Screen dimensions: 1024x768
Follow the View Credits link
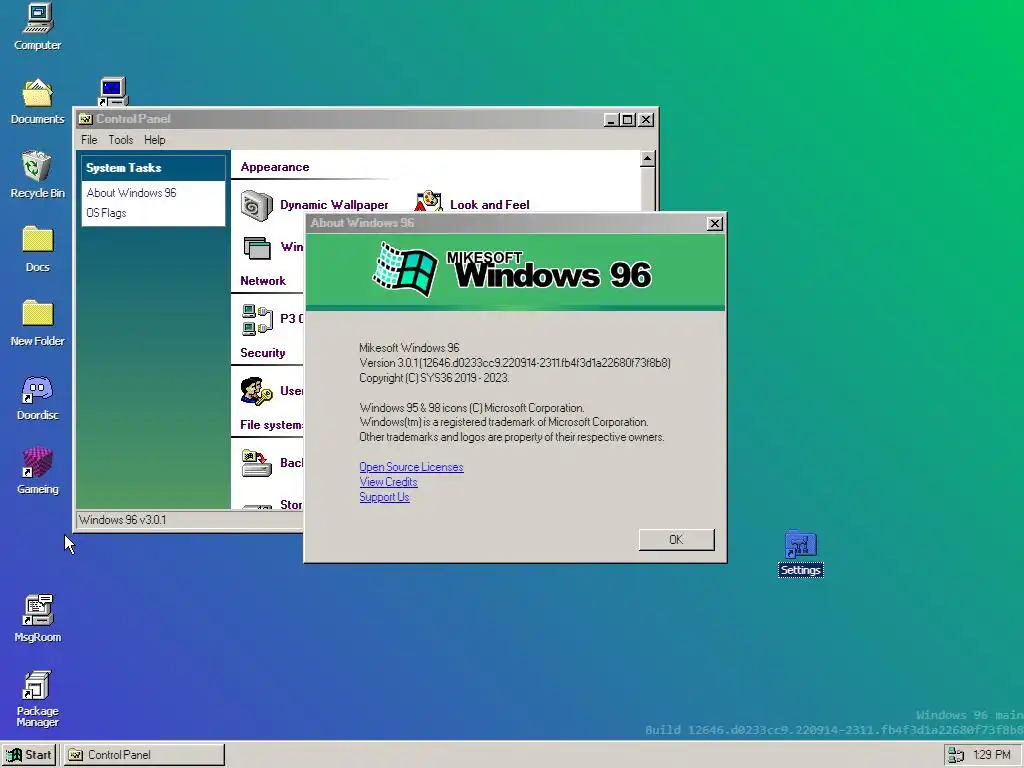(388, 482)
